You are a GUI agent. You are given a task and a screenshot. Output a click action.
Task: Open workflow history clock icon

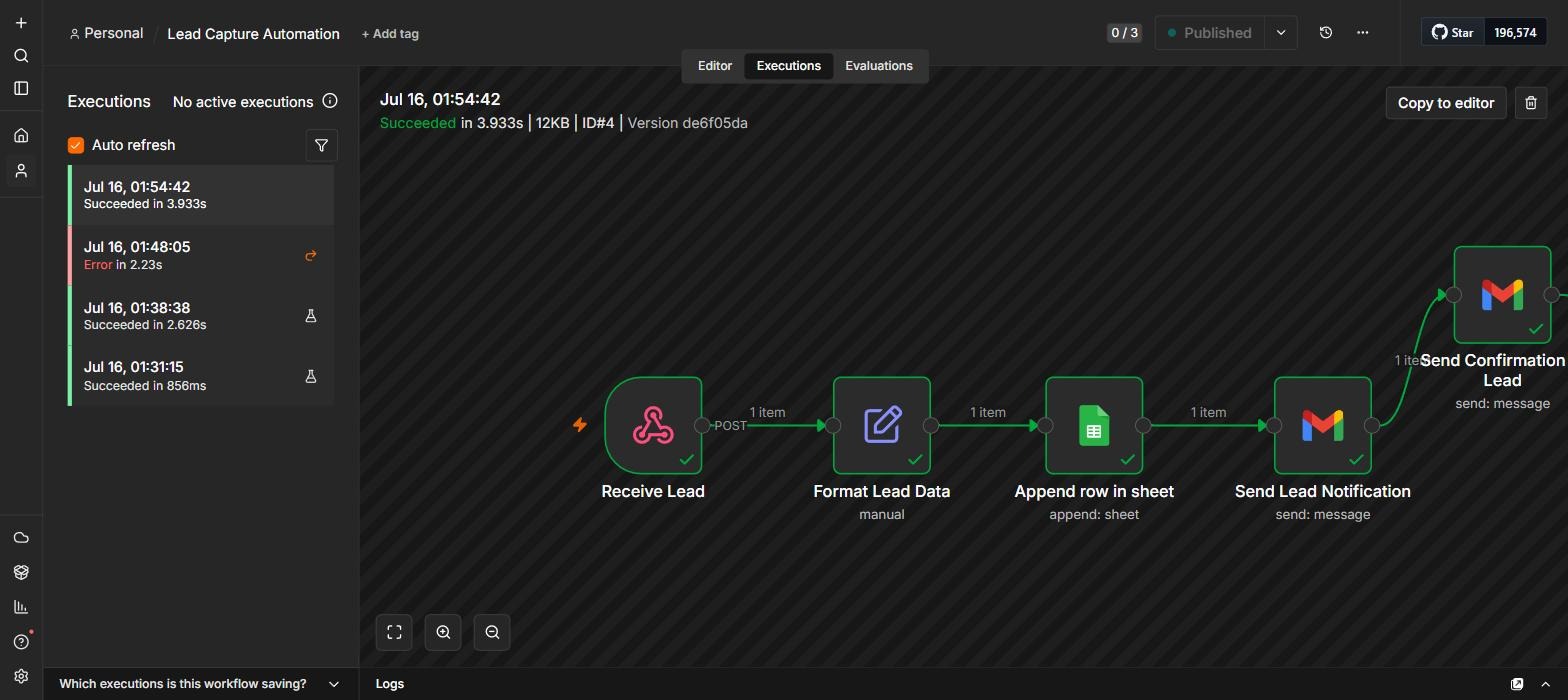click(1326, 32)
